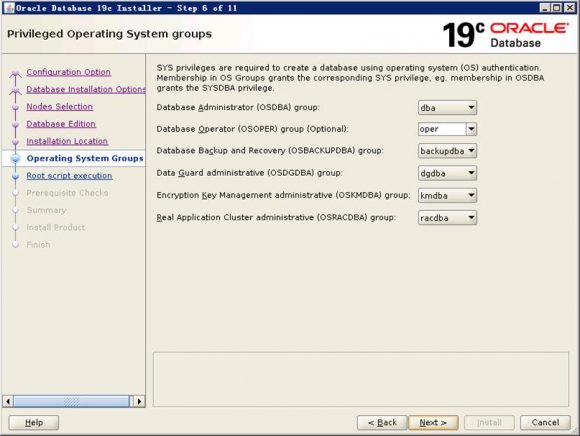This screenshot has width=580, height=436.
Task: Open the OSDBA group dropdown arrow
Action: coord(471,108)
